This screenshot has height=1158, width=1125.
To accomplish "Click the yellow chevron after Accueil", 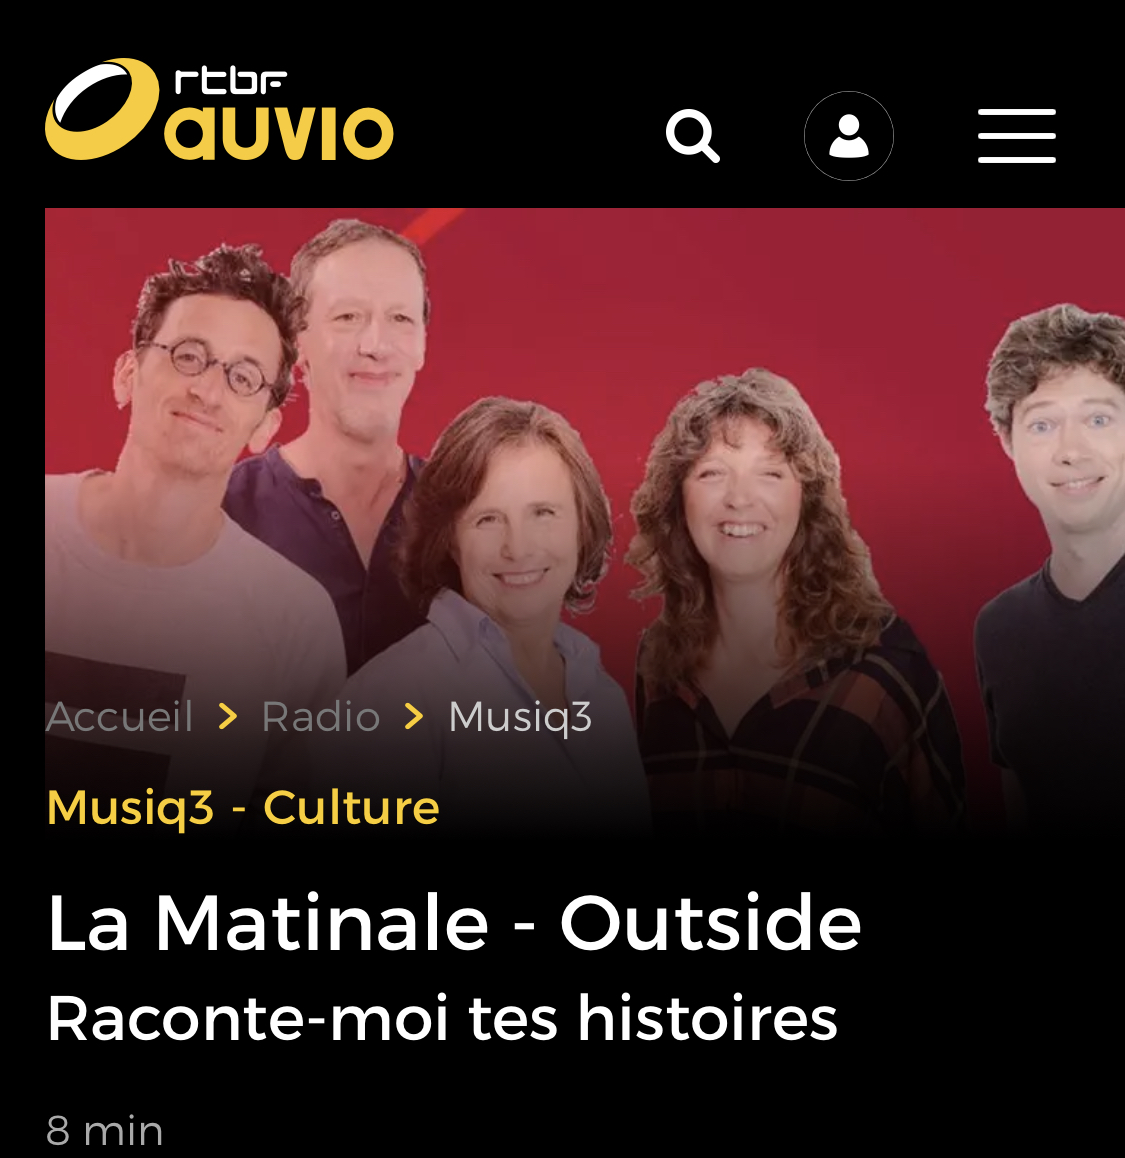I will 228,716.
